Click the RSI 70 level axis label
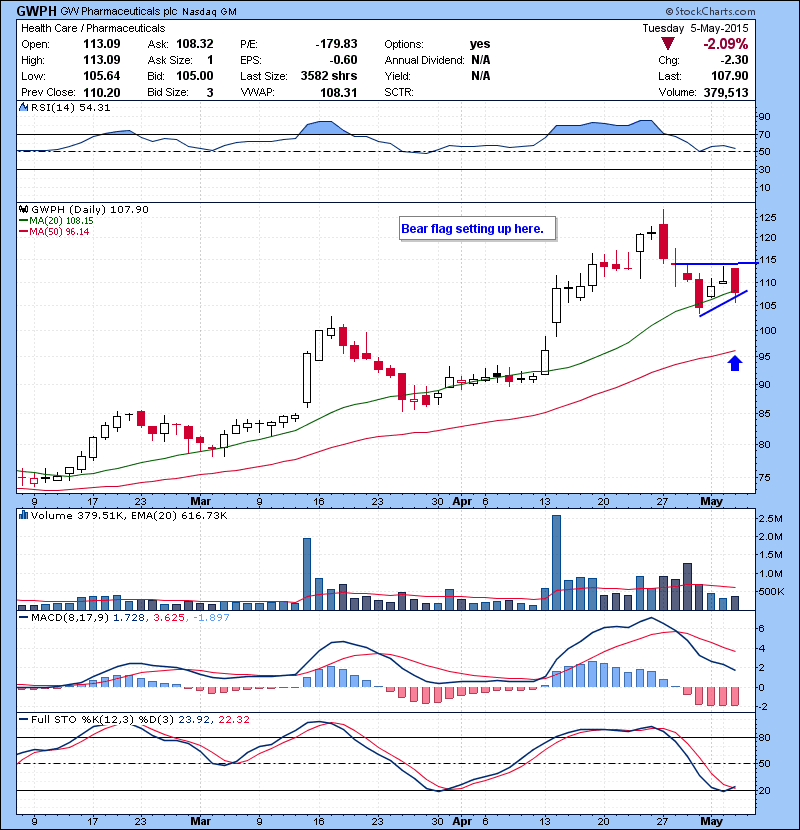Viewport: 800px width, 830px height. (764, 134)
